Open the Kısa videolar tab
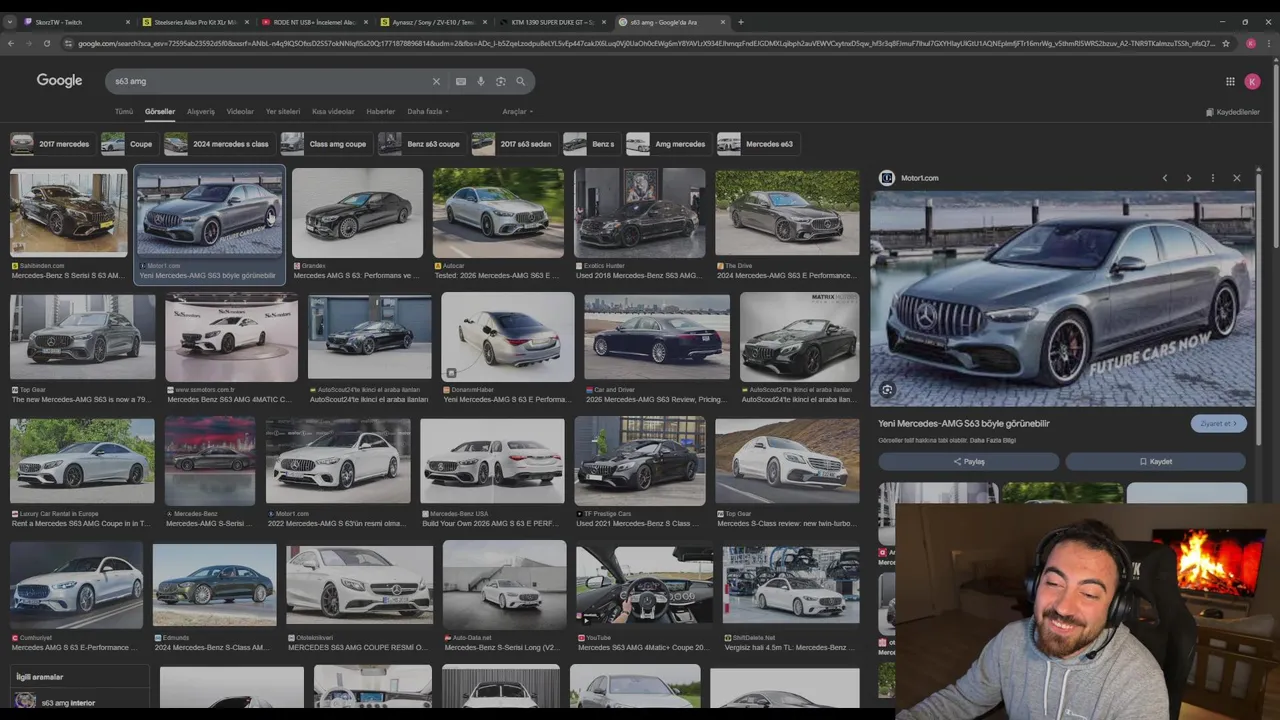This screenshot has width=1280, height=720. [333, 112]
